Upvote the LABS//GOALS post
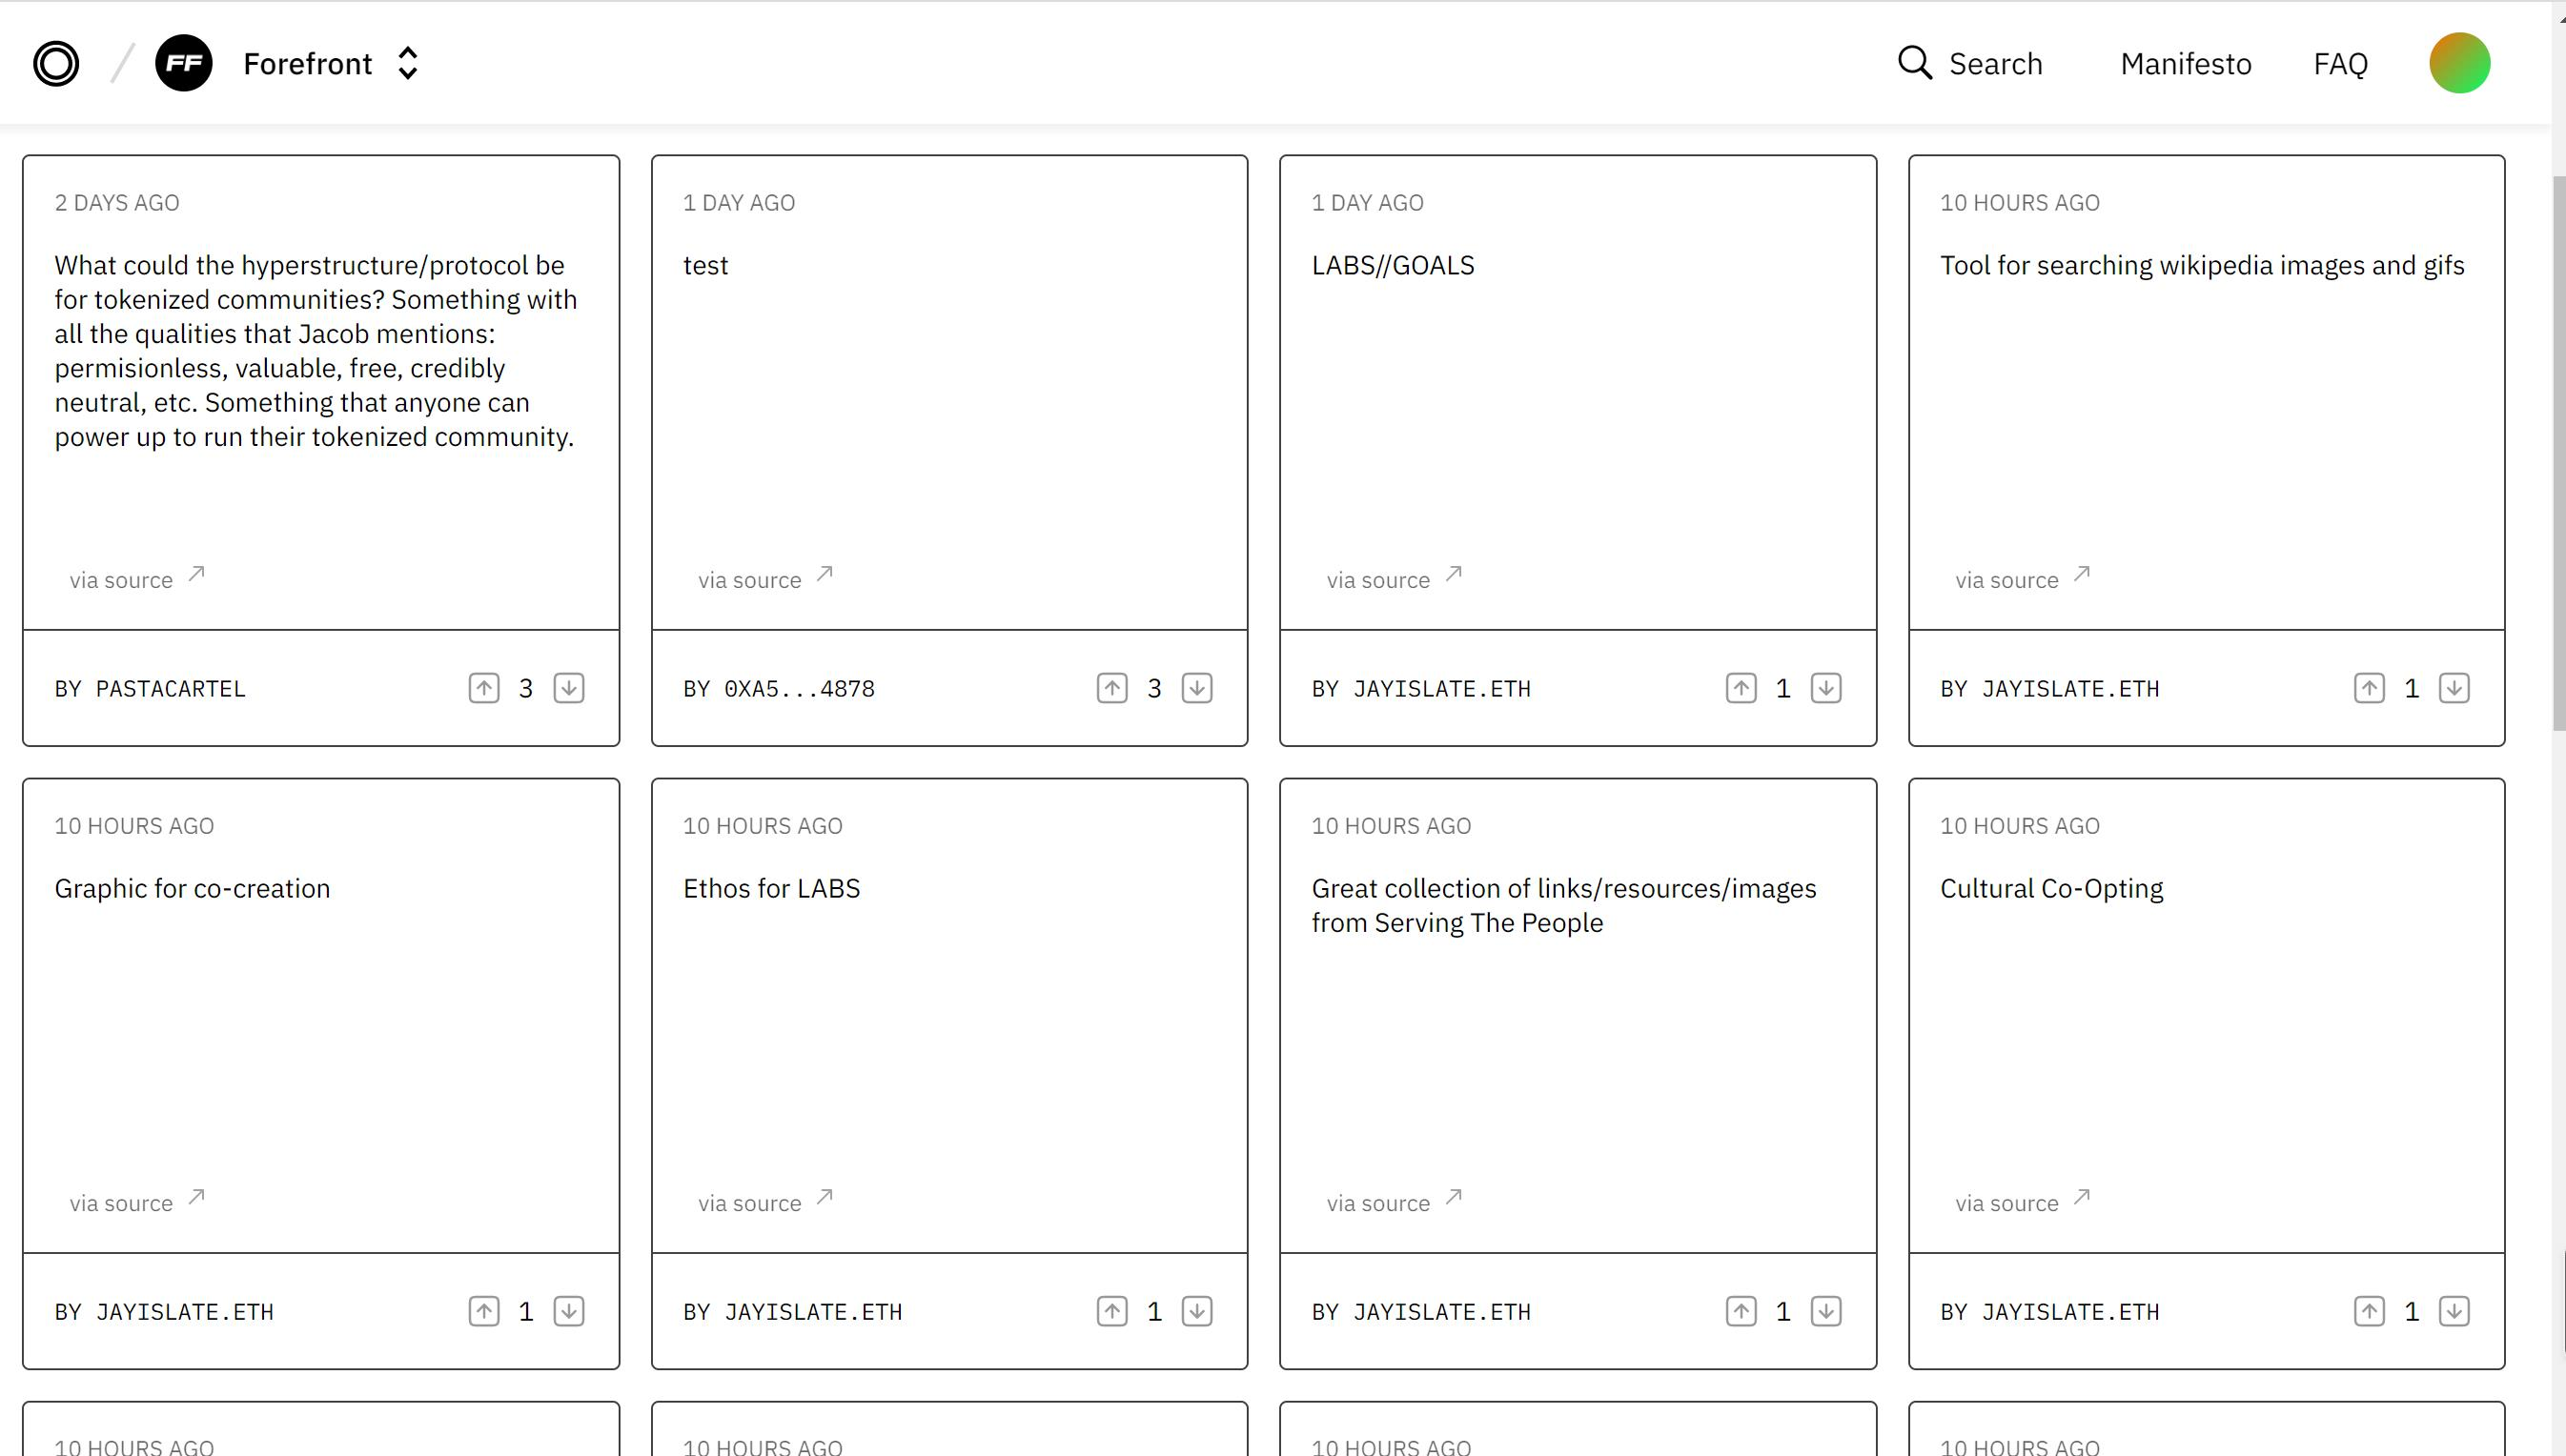2566x1456 pixels. (x=1741, y=688)
